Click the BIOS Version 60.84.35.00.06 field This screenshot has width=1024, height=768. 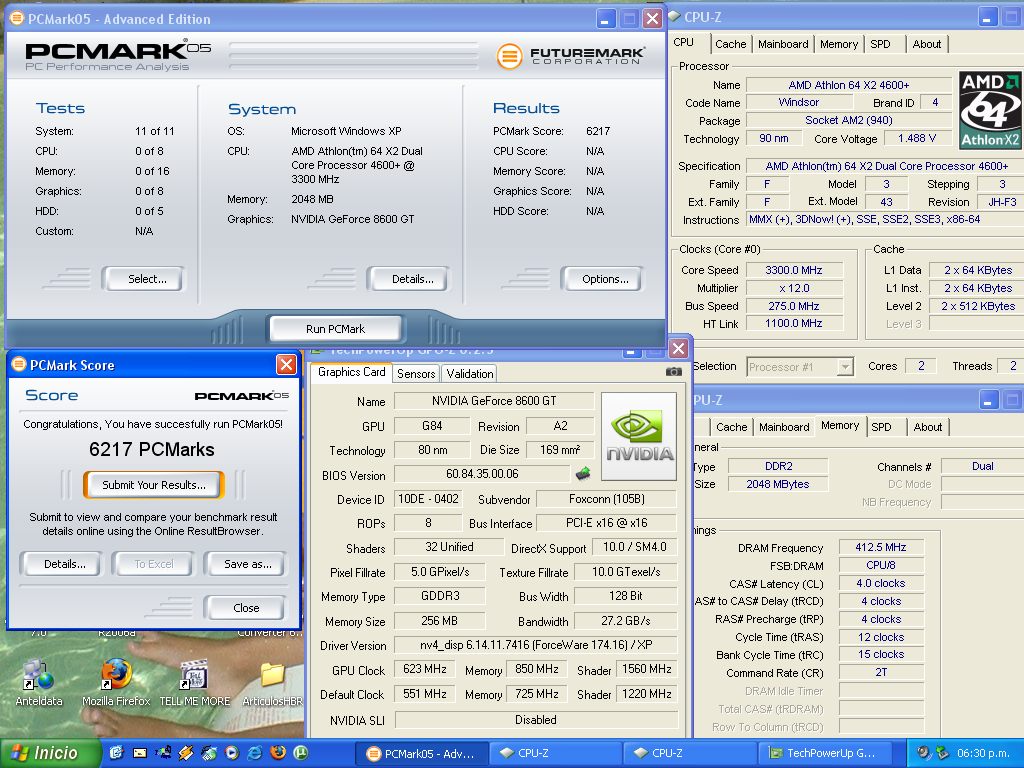[482, 473]
